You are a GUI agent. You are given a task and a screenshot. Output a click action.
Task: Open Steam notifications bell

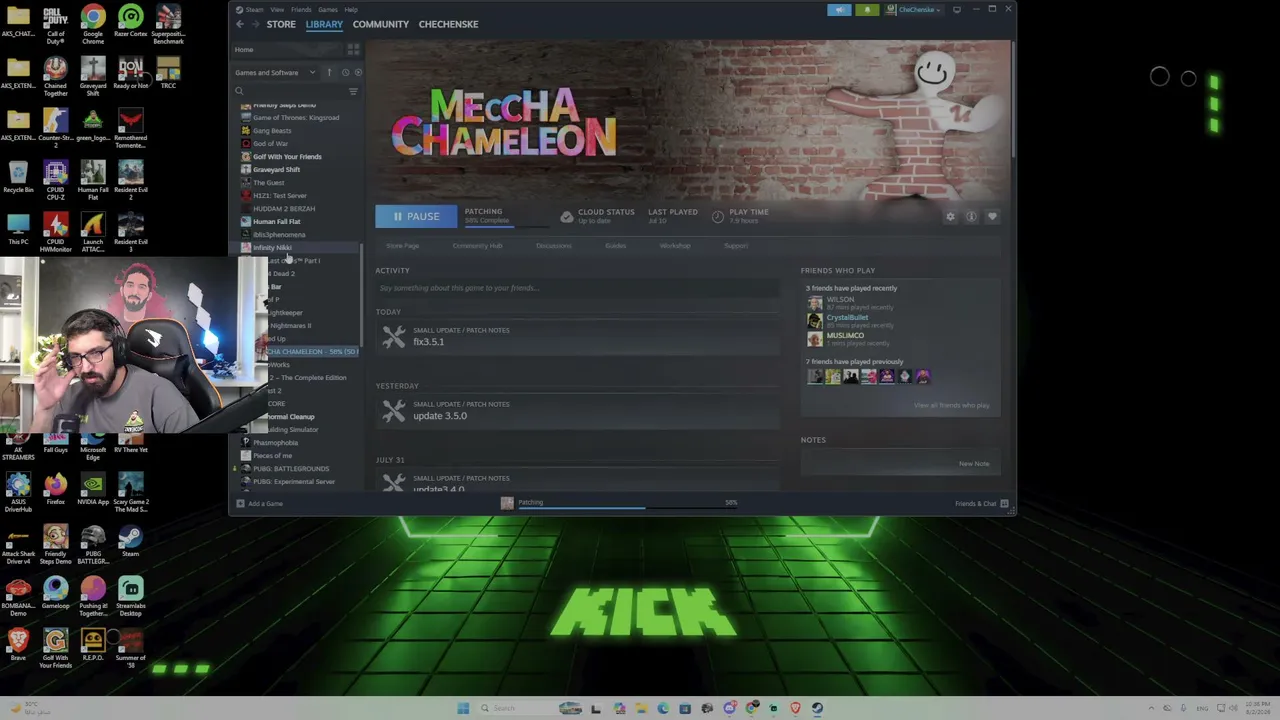(x=867, y=10)
